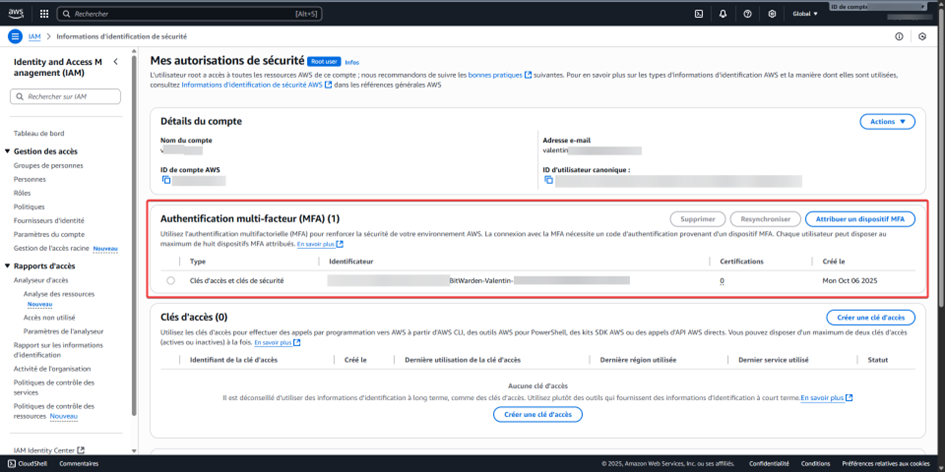Viewport: 945px width, 472px height.
Task: Click the IAM breadcrumb link
Action: coord(34,37)
